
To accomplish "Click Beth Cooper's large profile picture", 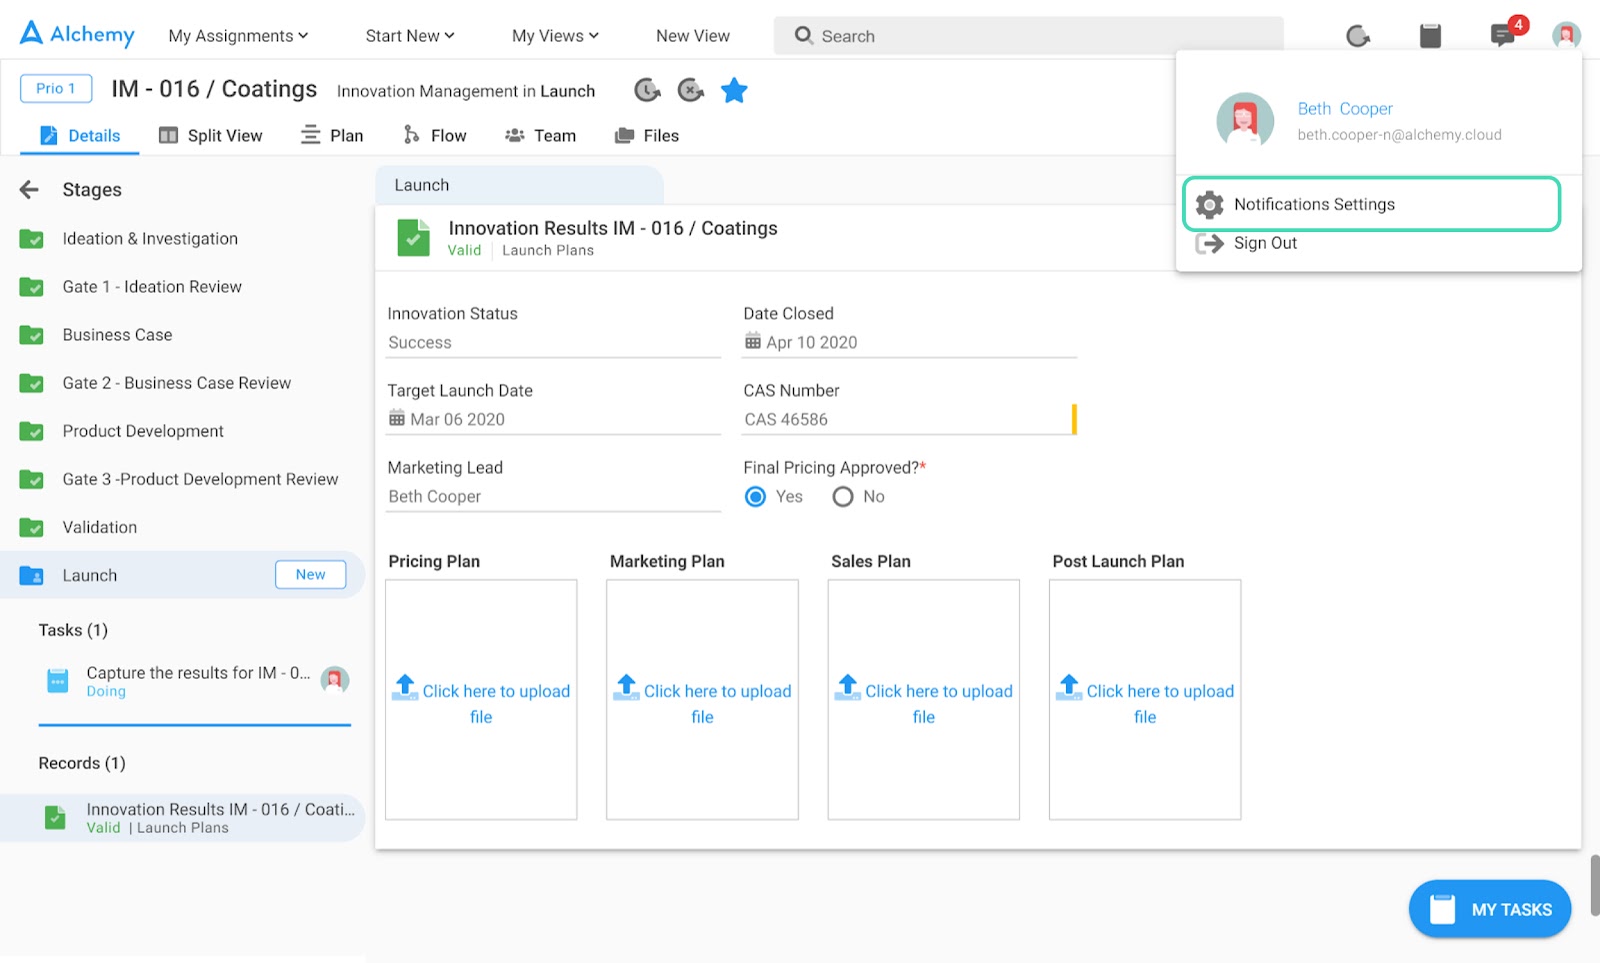I will [1245, 121].
